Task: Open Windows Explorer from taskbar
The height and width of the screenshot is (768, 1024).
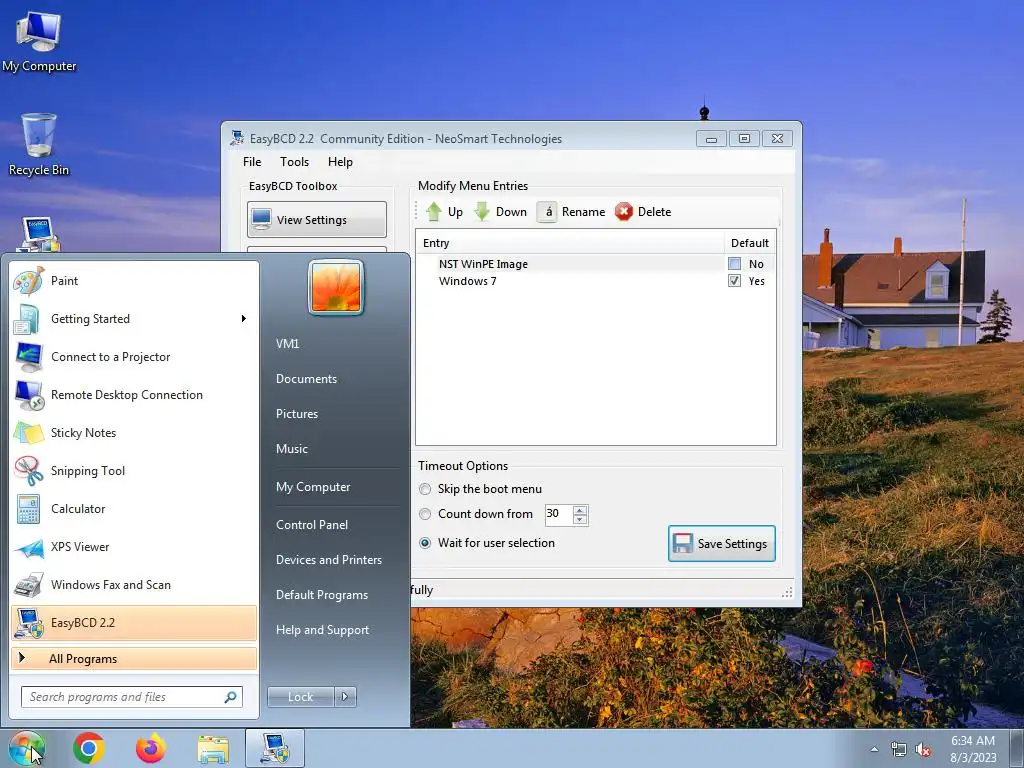Action: [x=213, y=748]
